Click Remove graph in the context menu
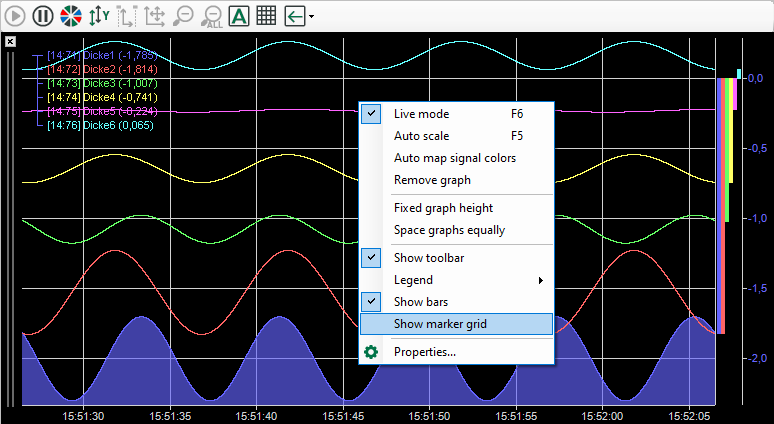The image size is (774, 424). 432,180
